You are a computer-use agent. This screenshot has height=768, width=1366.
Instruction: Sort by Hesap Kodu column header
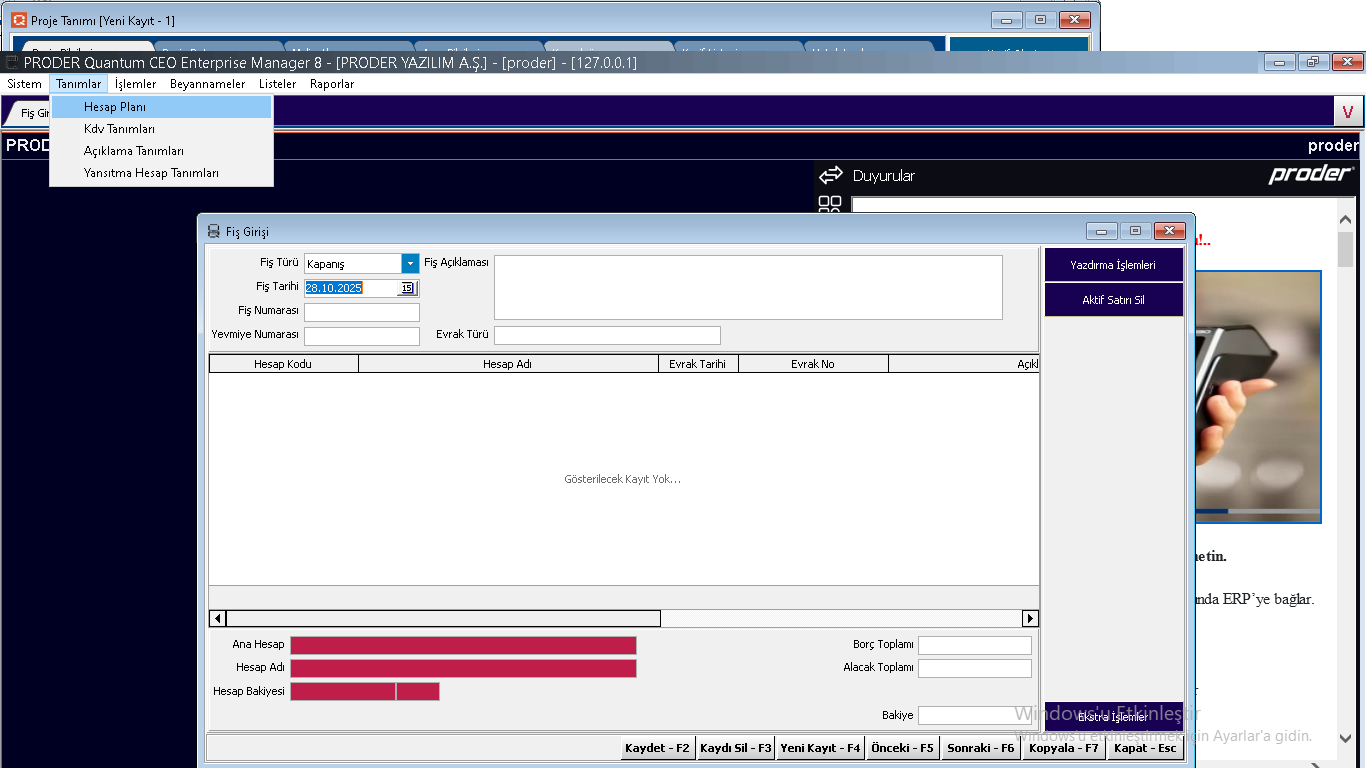tap(283, 364)
